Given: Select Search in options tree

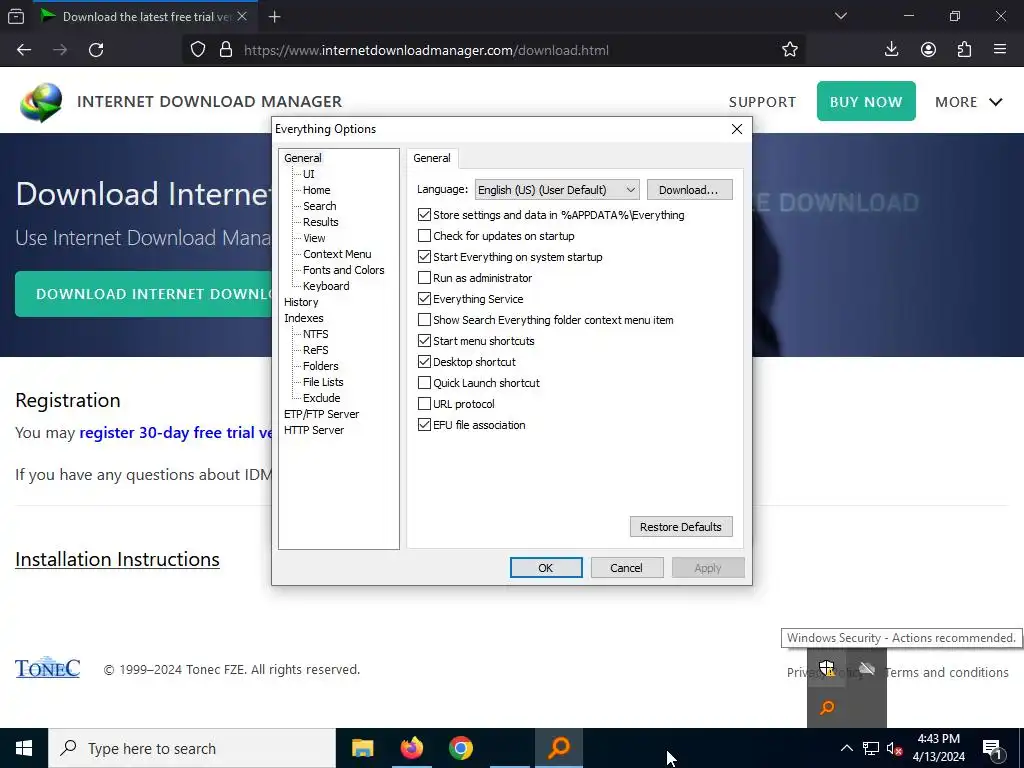Looking at the screenshot, I should (319, 206).
